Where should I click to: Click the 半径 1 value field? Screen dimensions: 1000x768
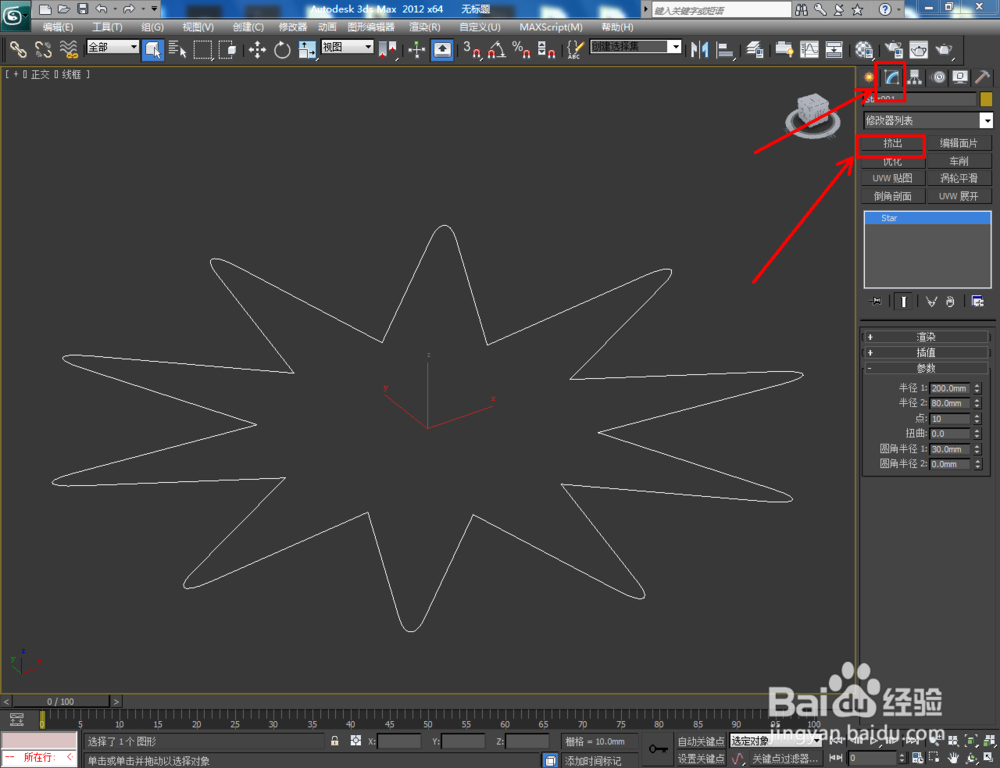point(950,388)
